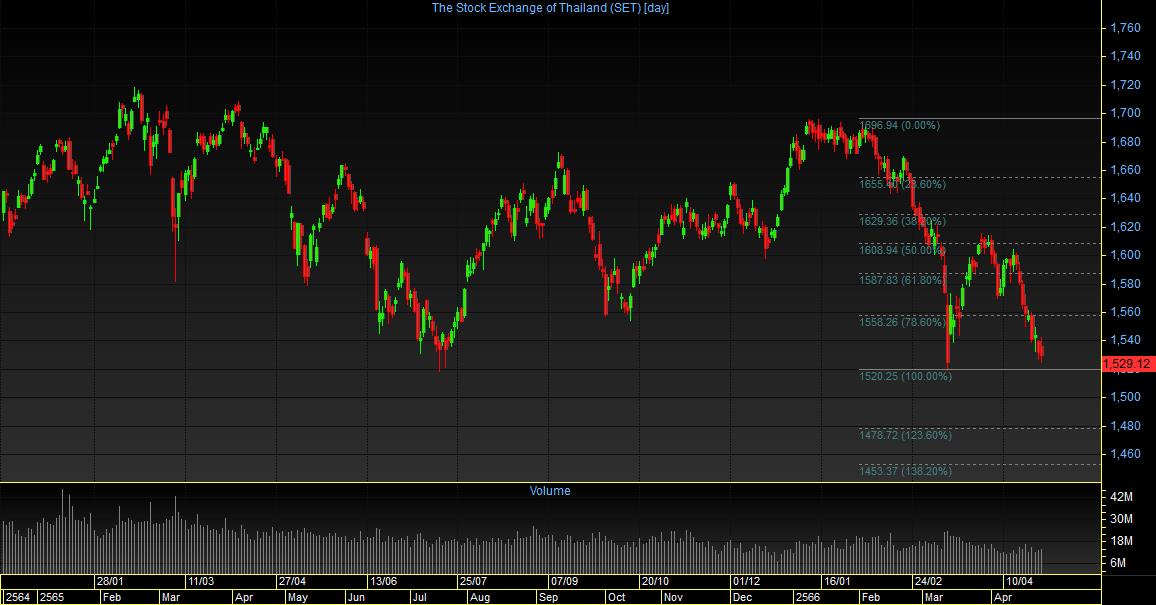Image resolution: width=1156 pixels, height=605 pixels.
Task: Click the 1,720 price axis value
Action: click(1125, 85)
